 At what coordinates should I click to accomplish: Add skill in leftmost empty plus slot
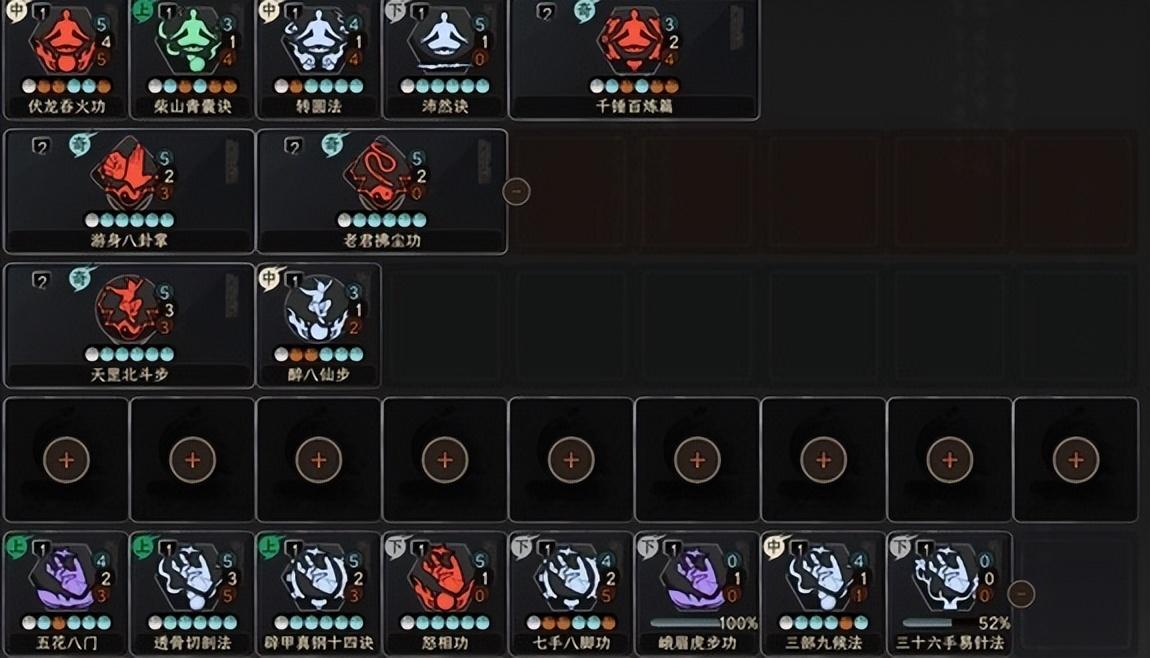click(x=66, y=460)
